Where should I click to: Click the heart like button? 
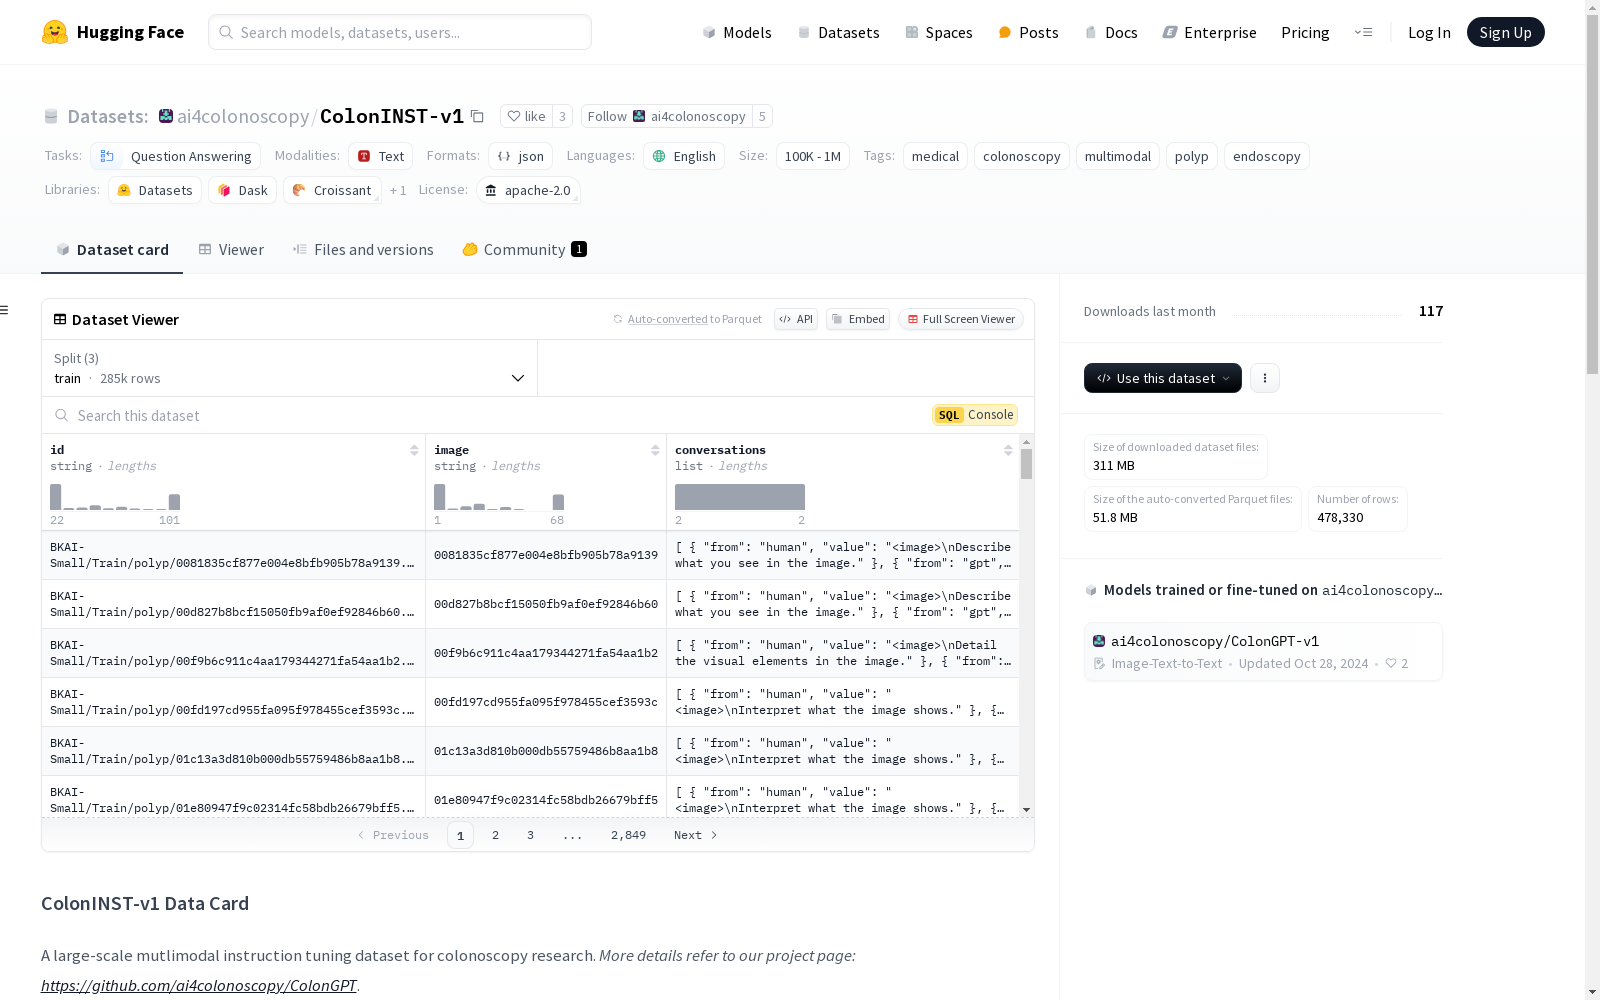[526, 117]
